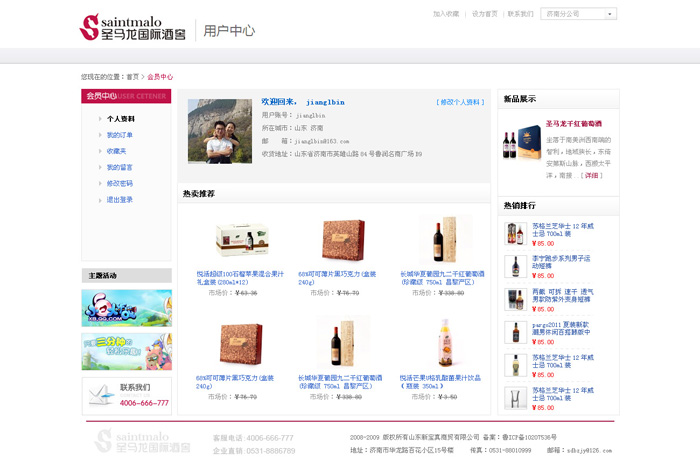Open 我的订单 in the member sidebar

tap(119, 135)
